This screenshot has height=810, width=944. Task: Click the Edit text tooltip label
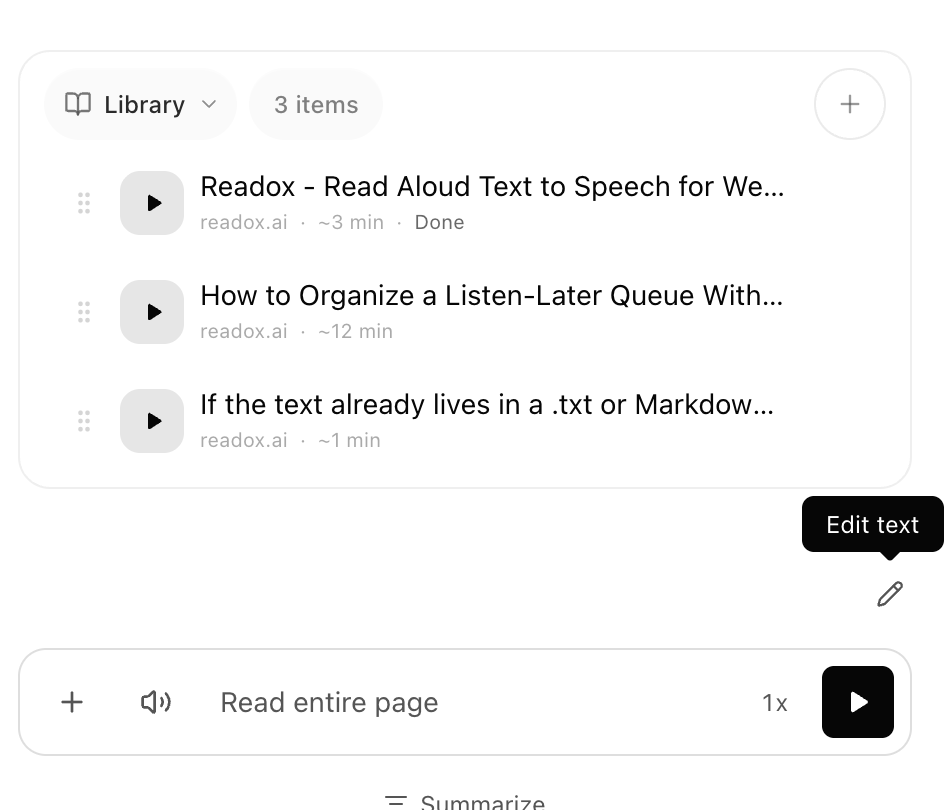[872, 524]
